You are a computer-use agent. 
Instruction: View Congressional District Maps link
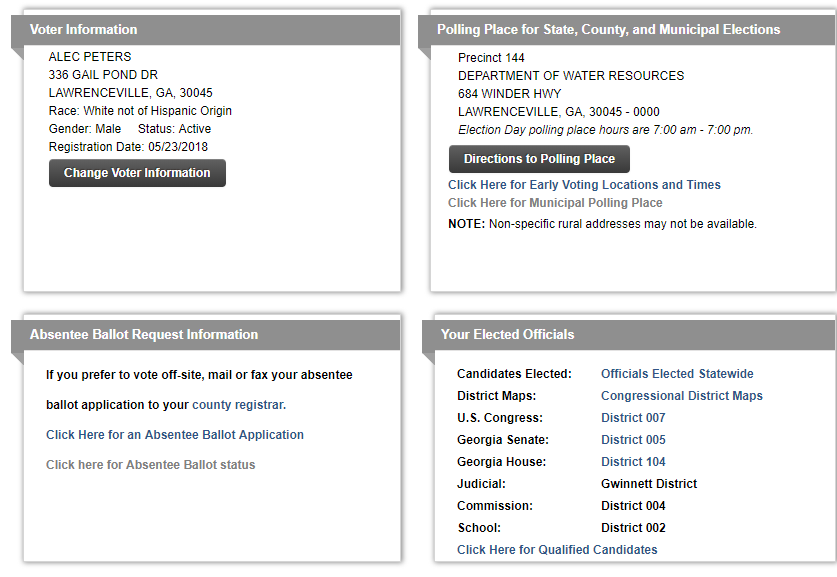click(x=682, y=396)
